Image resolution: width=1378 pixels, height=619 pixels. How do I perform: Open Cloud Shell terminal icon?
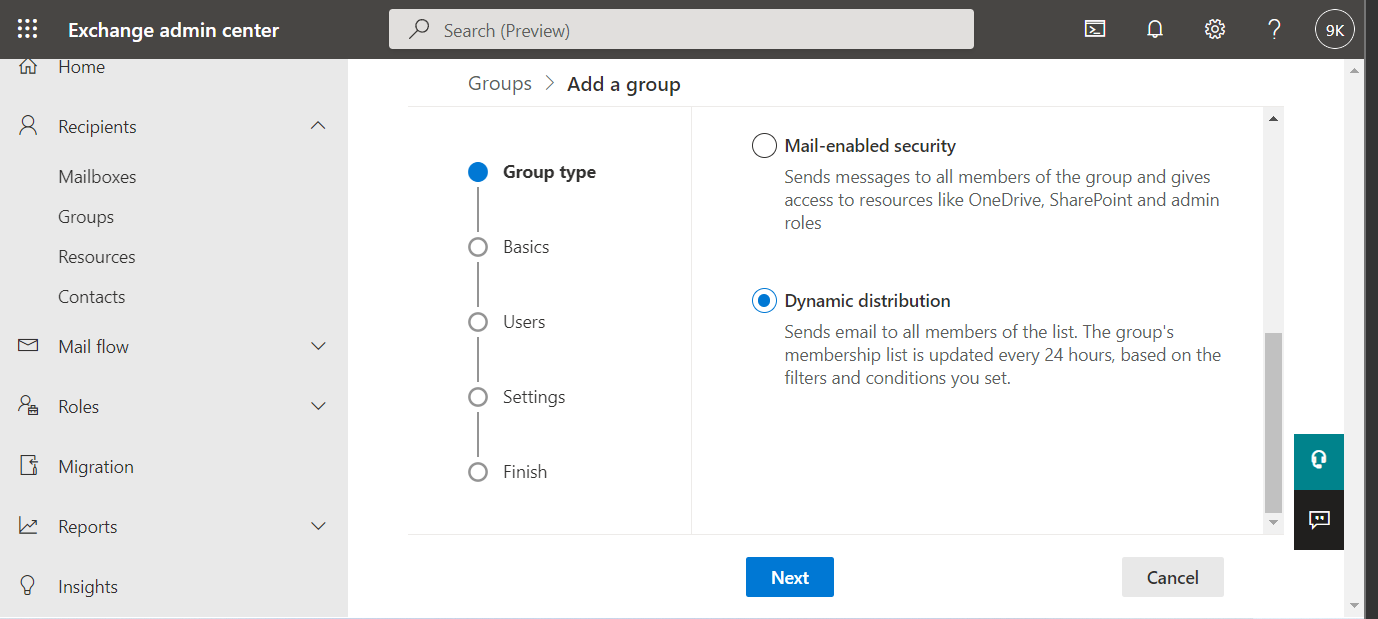click(x=1095, y=30)
